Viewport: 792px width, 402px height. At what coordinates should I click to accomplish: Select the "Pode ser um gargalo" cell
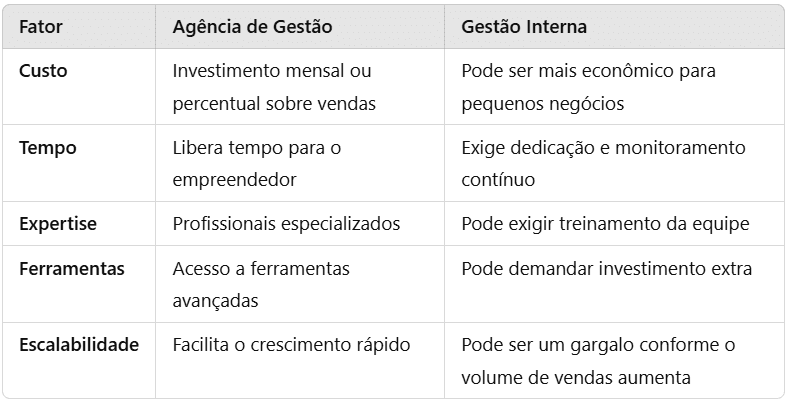pos(598,360)
